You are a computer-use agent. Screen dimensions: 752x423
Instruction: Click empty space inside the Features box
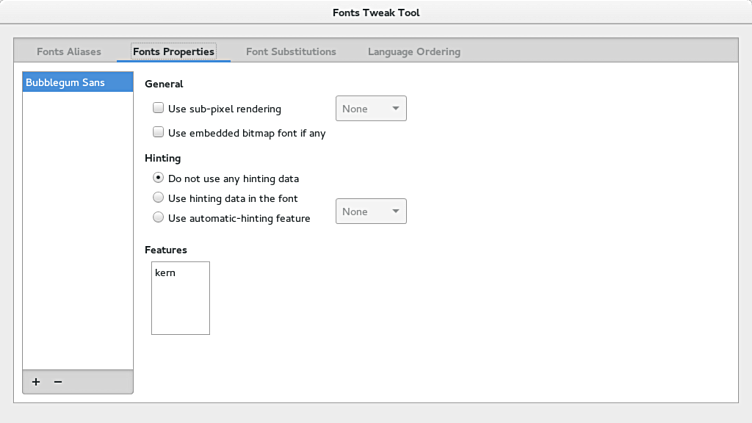point(180,310)
